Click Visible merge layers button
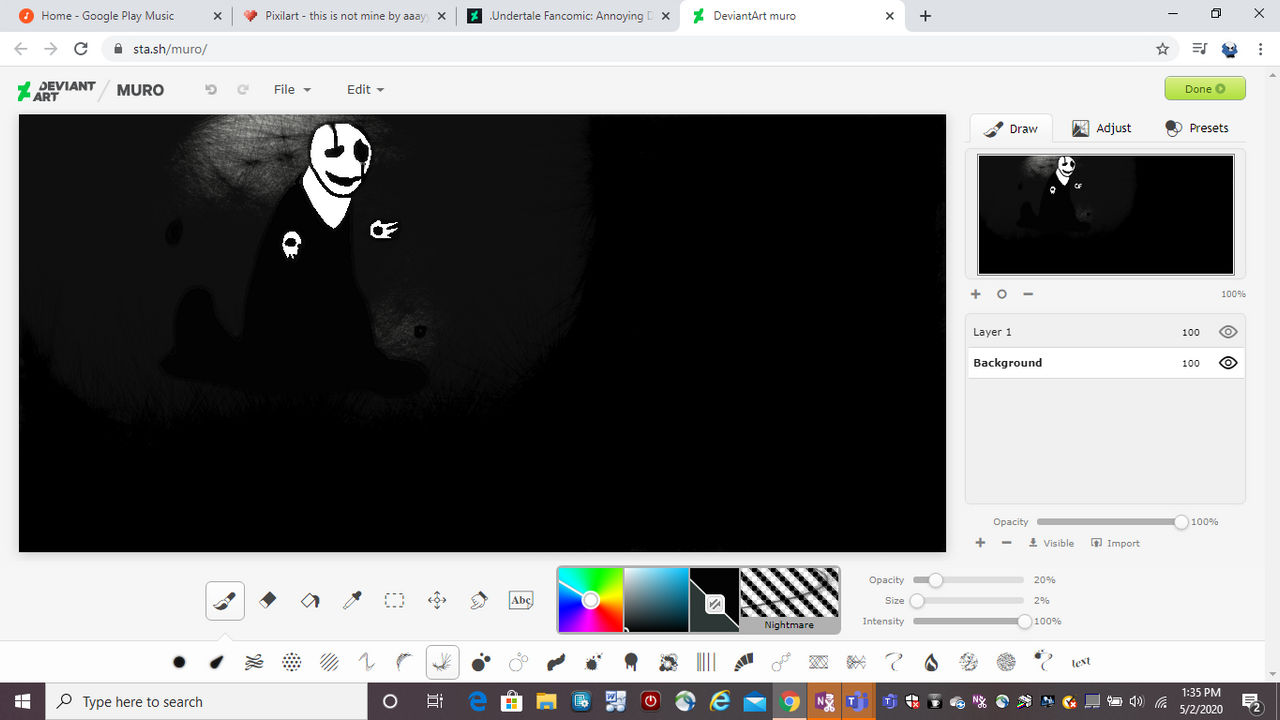 [x=1051, y=543]
